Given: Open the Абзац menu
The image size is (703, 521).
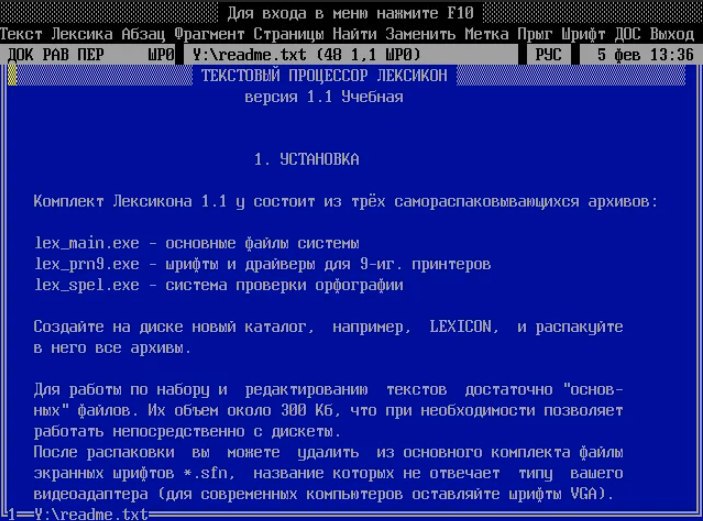Looking at the screenshot, I should [x=144, y=33].
